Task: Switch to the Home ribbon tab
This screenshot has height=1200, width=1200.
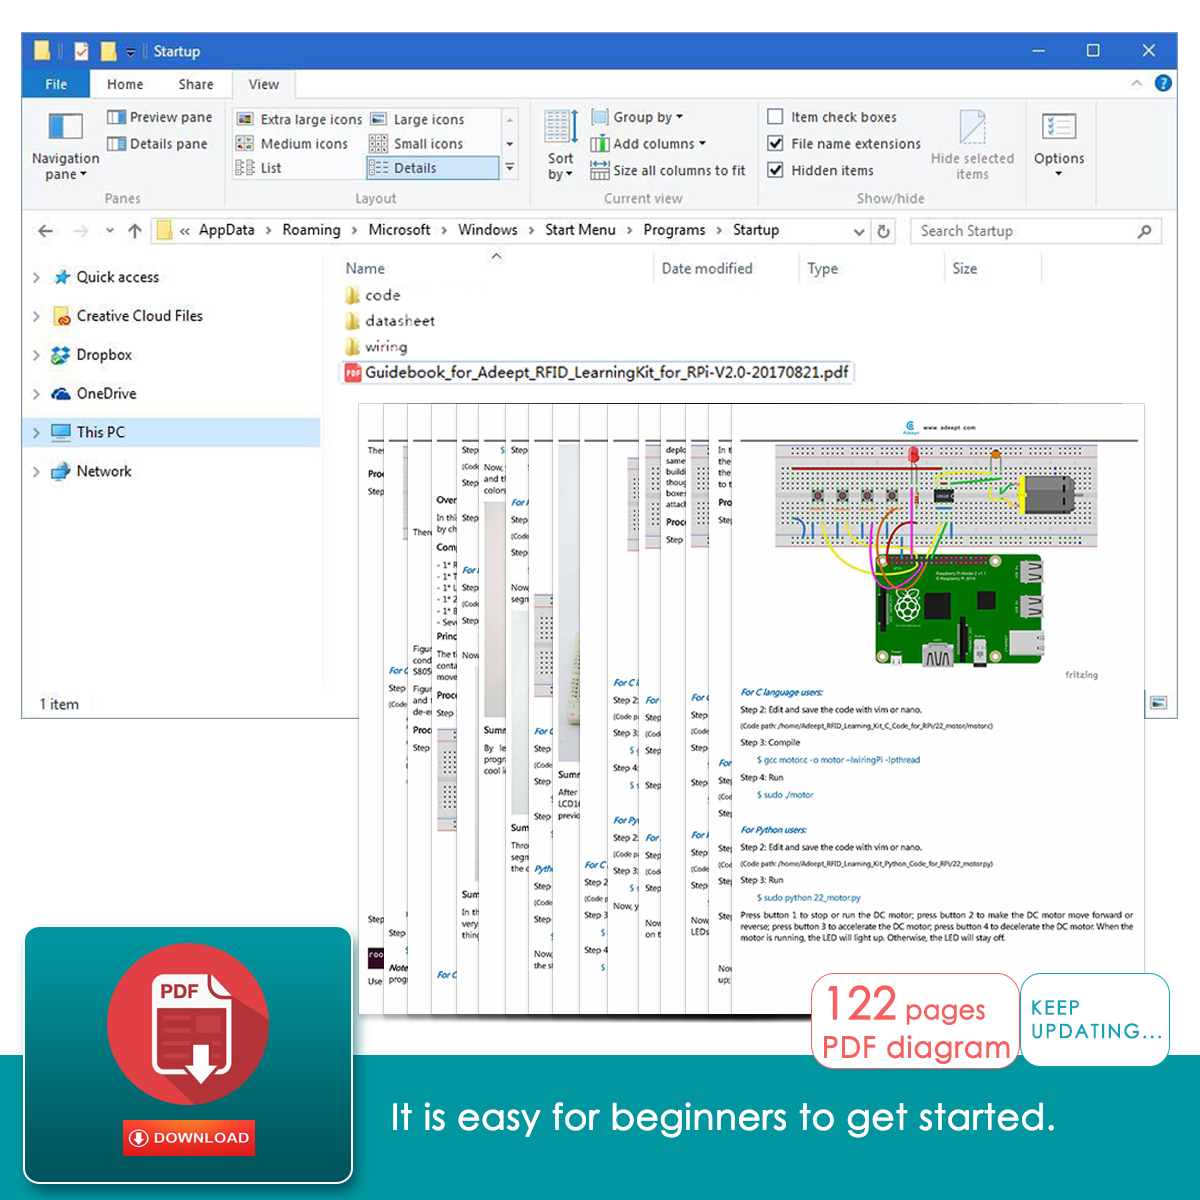Action: (x=125, y=85)
